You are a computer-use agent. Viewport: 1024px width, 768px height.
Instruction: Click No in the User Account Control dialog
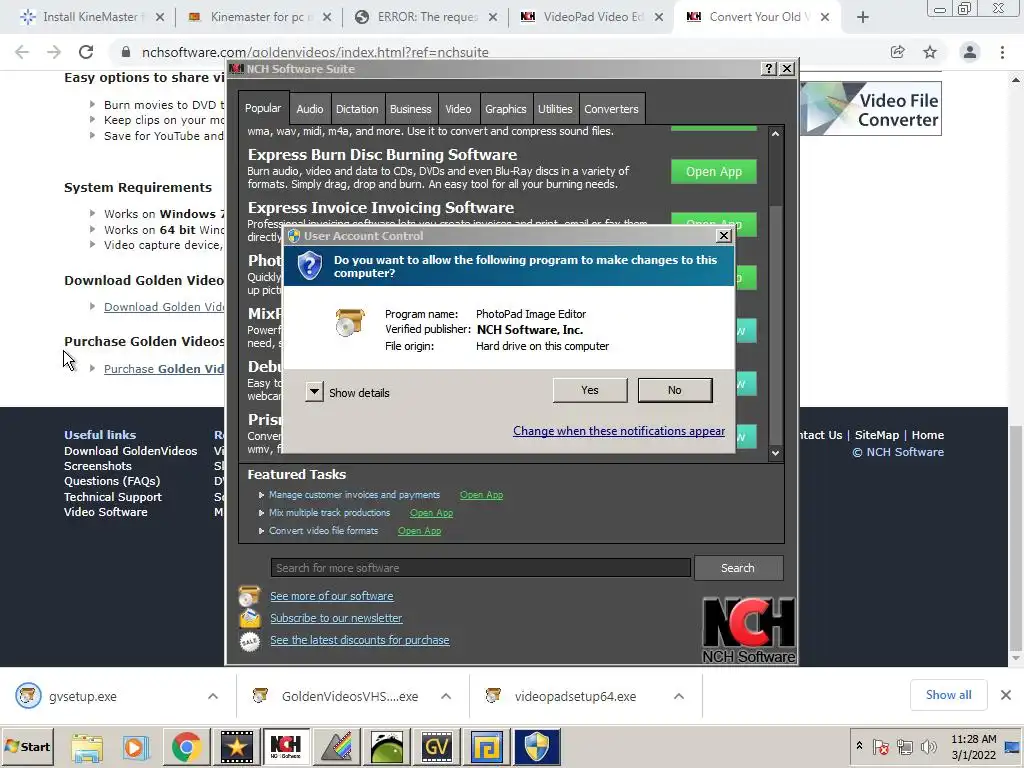[x=675, y=390]
